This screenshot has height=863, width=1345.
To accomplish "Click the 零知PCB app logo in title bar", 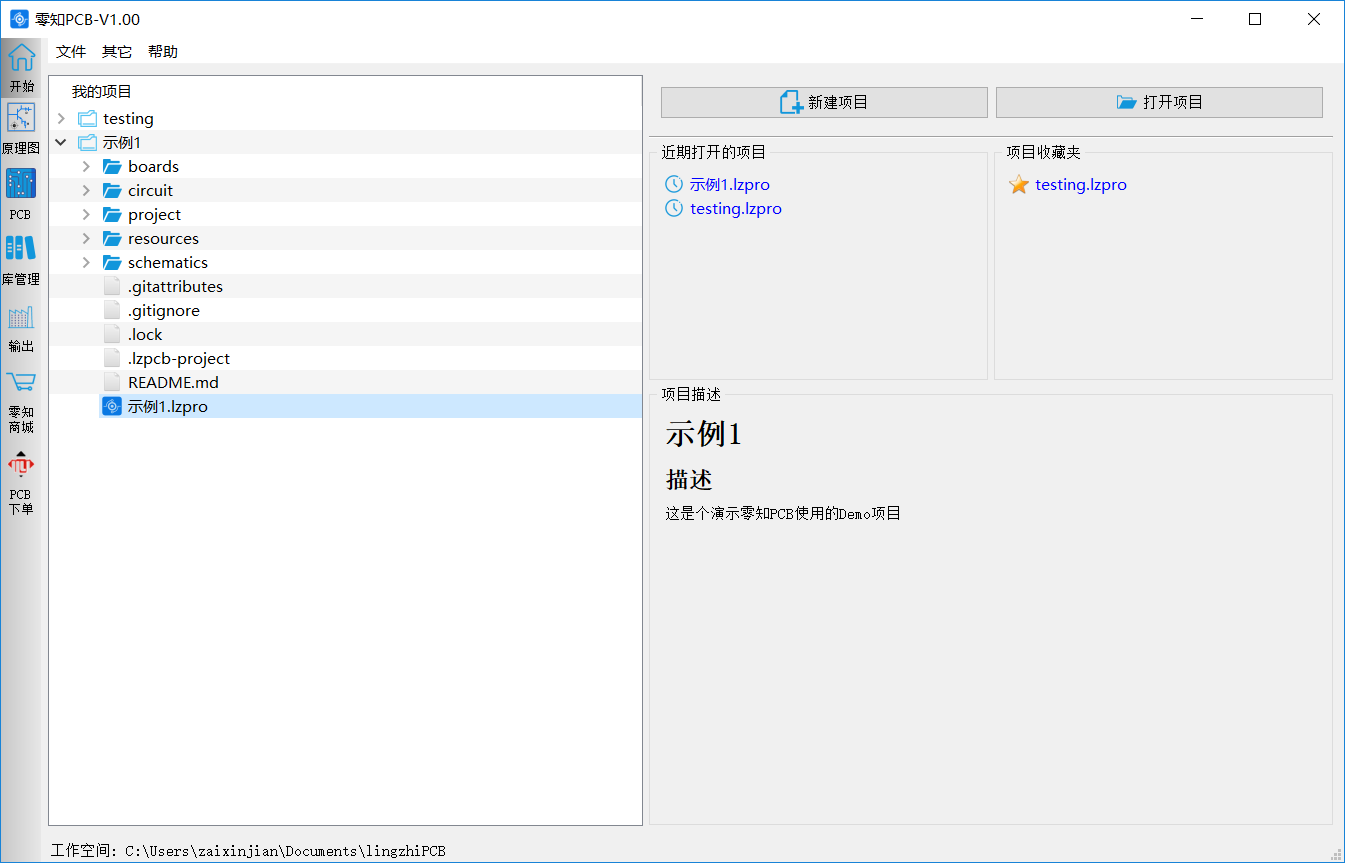I will (19, 19).
